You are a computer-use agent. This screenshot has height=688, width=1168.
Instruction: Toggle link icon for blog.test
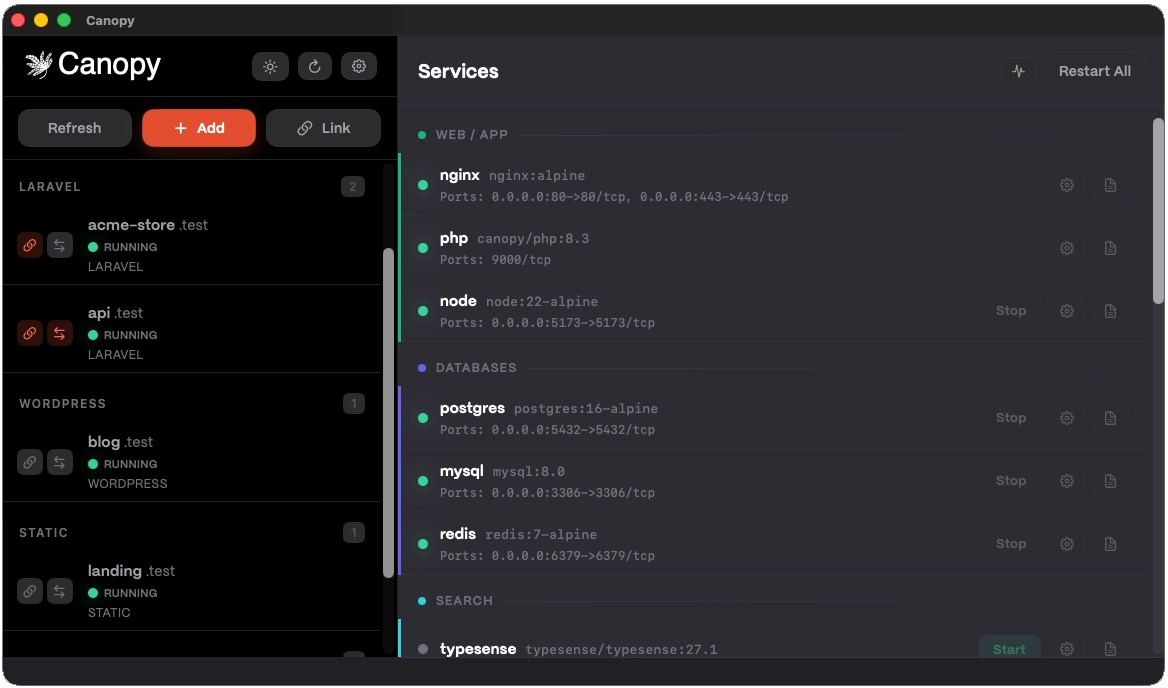[30, 462]
